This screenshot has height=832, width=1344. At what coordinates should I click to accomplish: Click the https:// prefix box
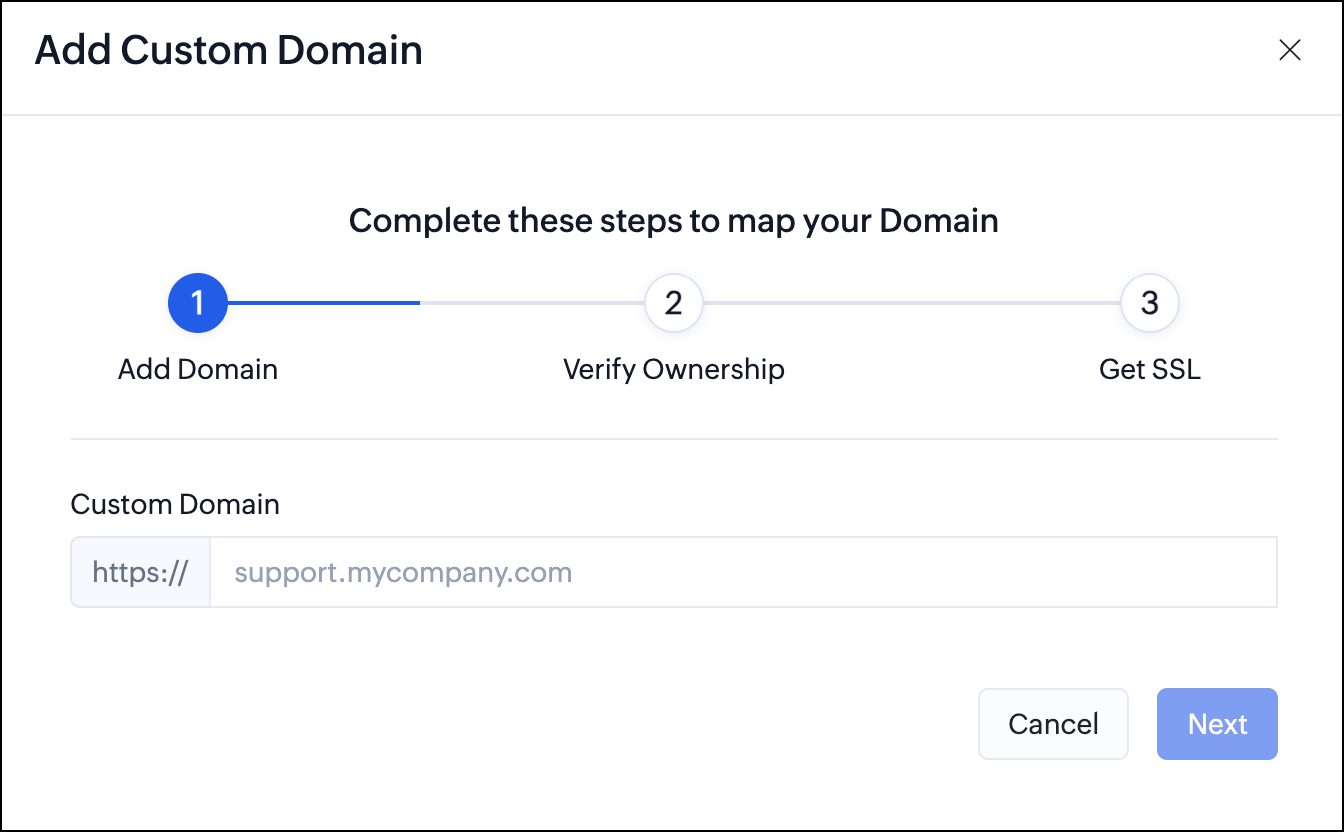[x=140, y=573]
